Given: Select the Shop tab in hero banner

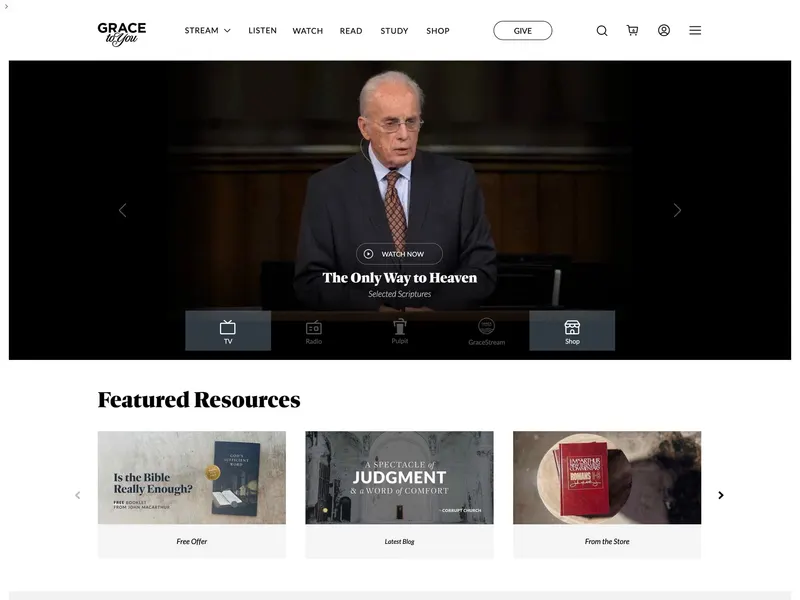Looking at the screenshot, I should point(572,331).
